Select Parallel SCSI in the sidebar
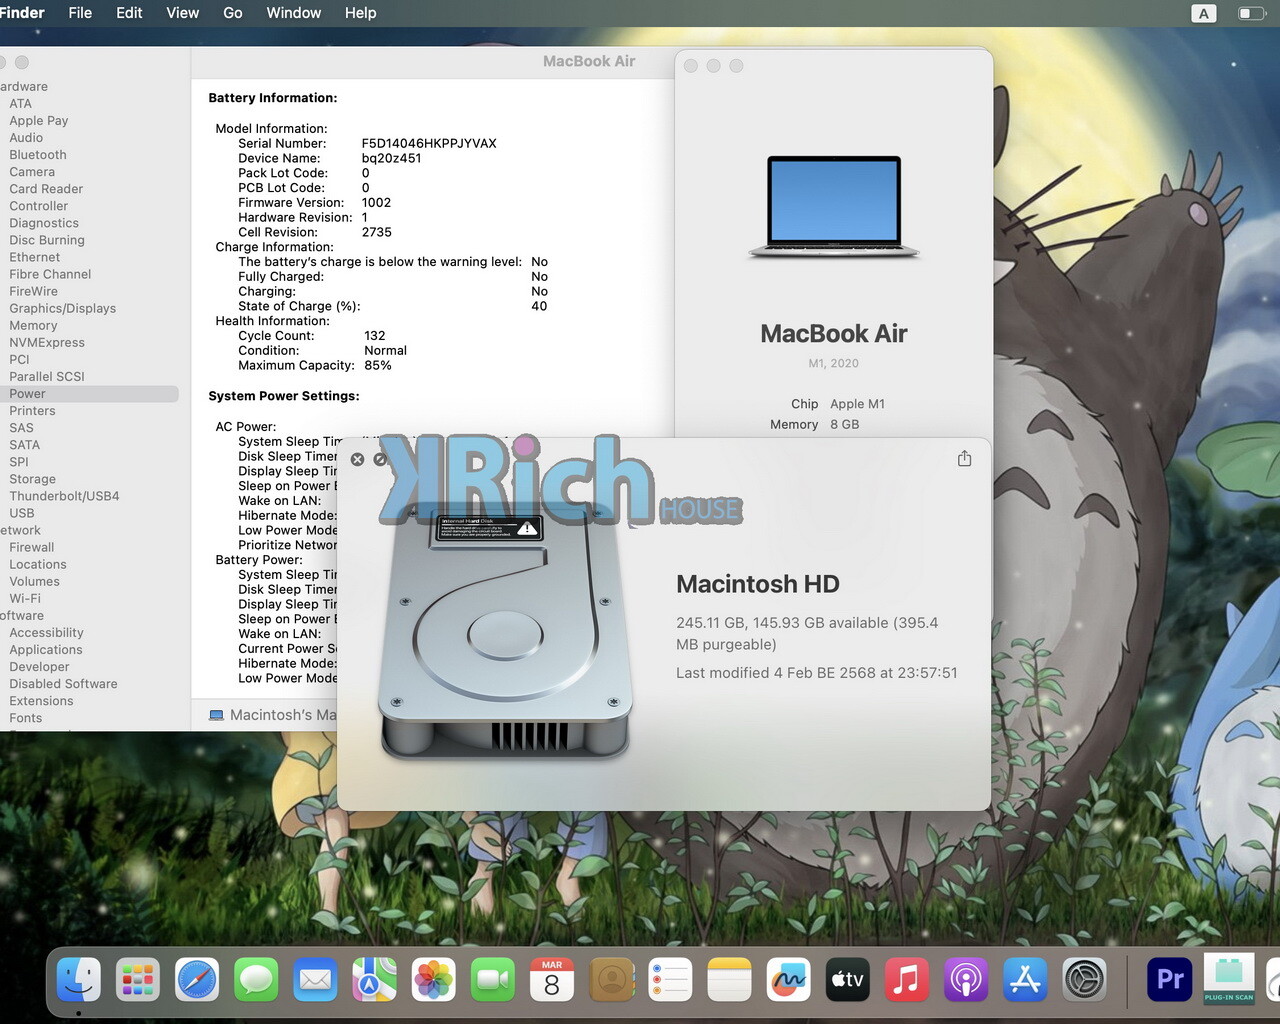1280x1024 pixels. click(x=47, y=376)
